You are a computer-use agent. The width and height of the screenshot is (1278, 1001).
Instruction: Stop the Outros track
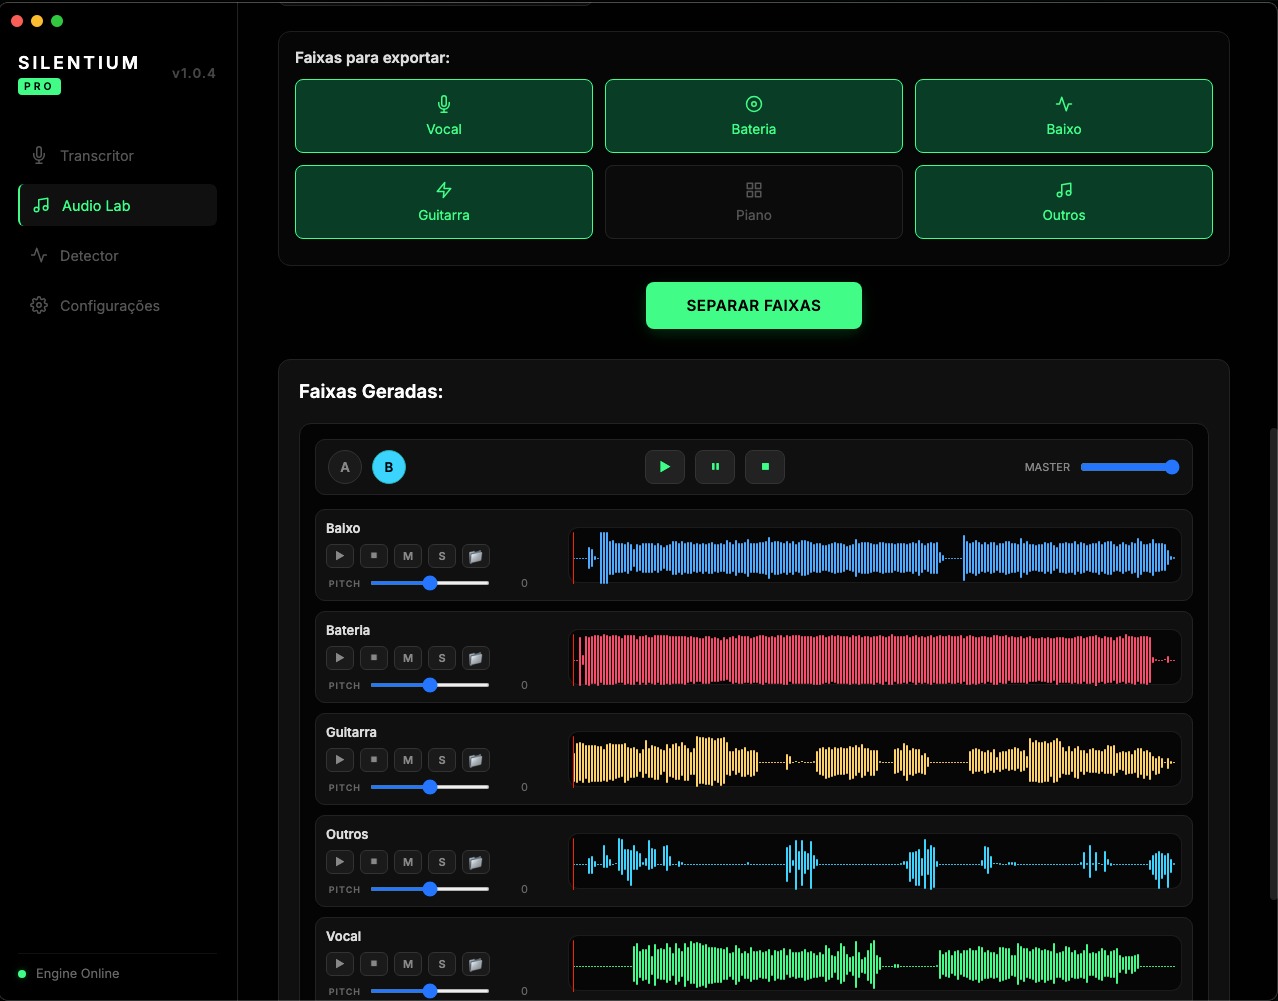click(373, 861)
